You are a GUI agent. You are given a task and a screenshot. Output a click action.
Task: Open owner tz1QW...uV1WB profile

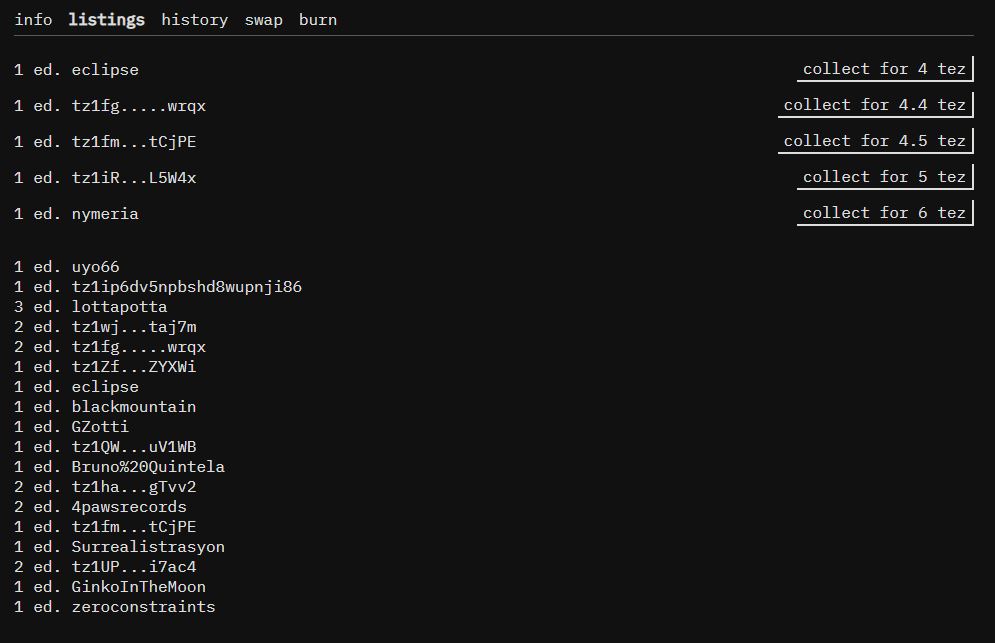(x=134, y=447)
